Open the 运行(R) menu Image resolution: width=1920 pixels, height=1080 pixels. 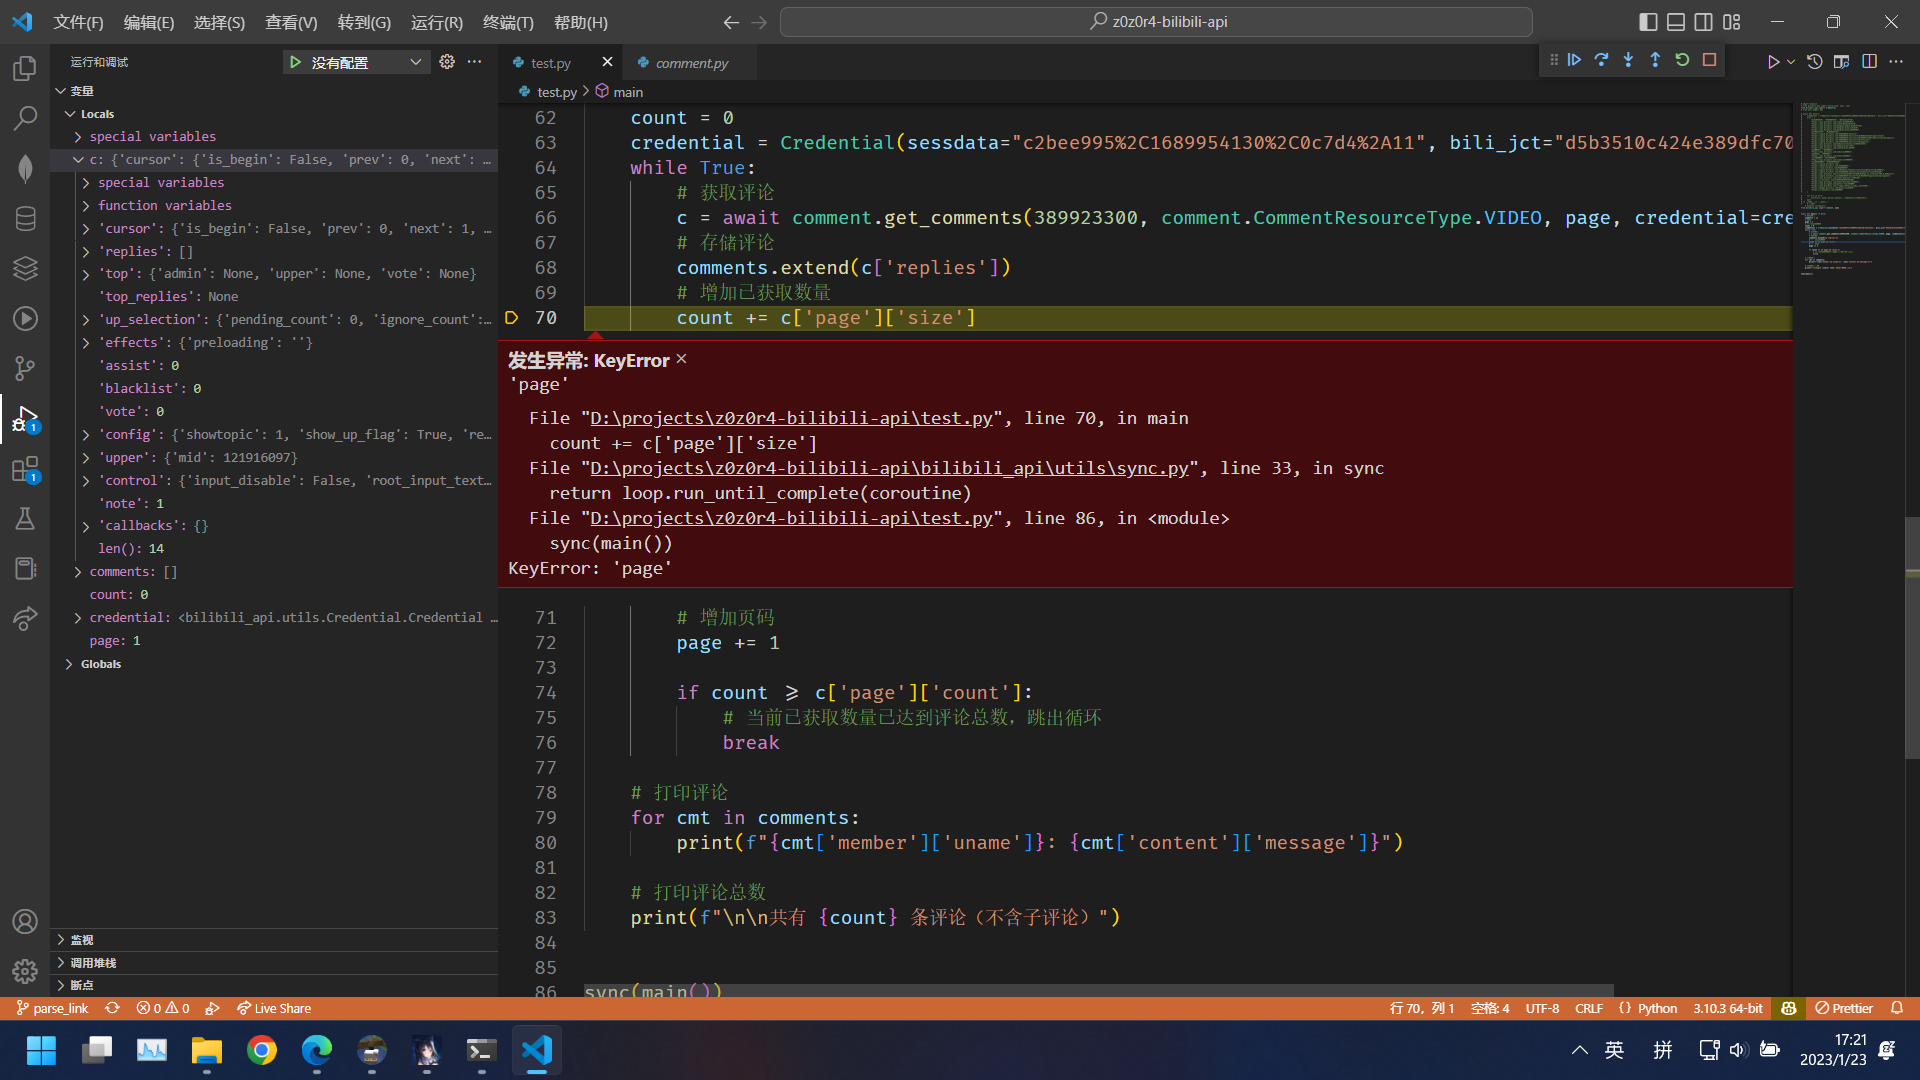436,22
